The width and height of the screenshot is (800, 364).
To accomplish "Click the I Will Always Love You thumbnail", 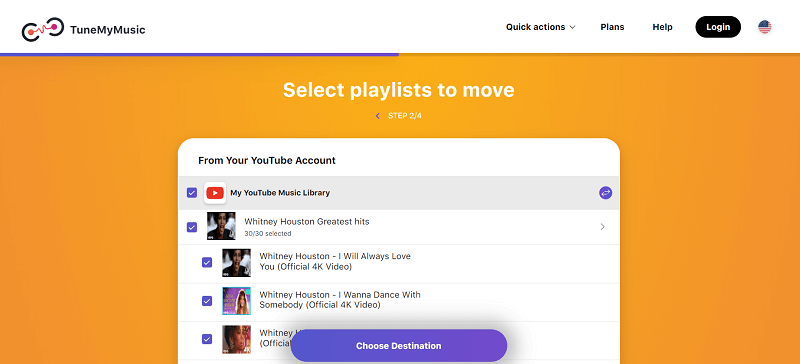I will click(x=237, y=262).
